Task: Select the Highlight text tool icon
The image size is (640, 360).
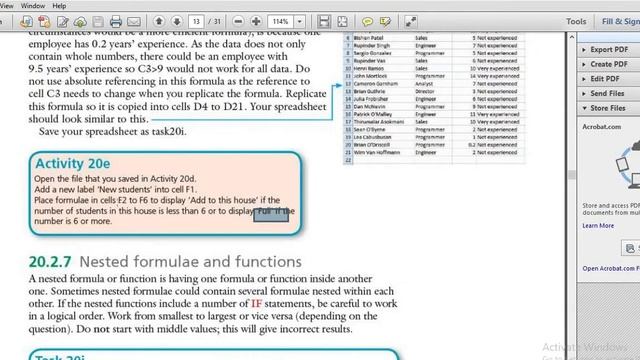Action: 385,21
